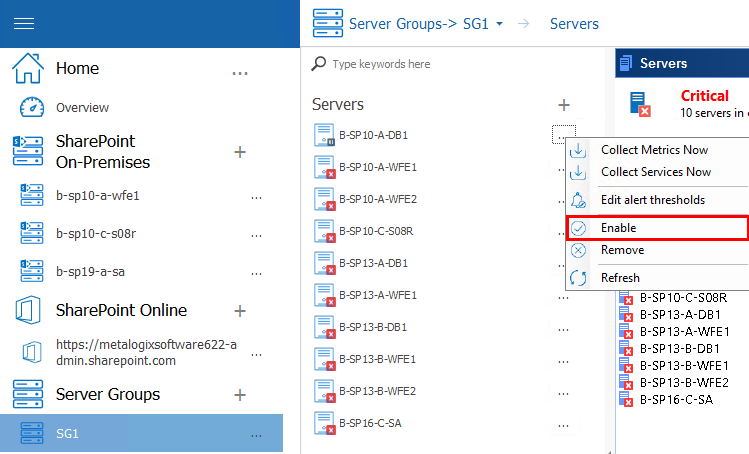Image resolution: width=749 pixels, height=454 pixels.
Task: Open the hamburger navigation menu
Action: [24, 23]
